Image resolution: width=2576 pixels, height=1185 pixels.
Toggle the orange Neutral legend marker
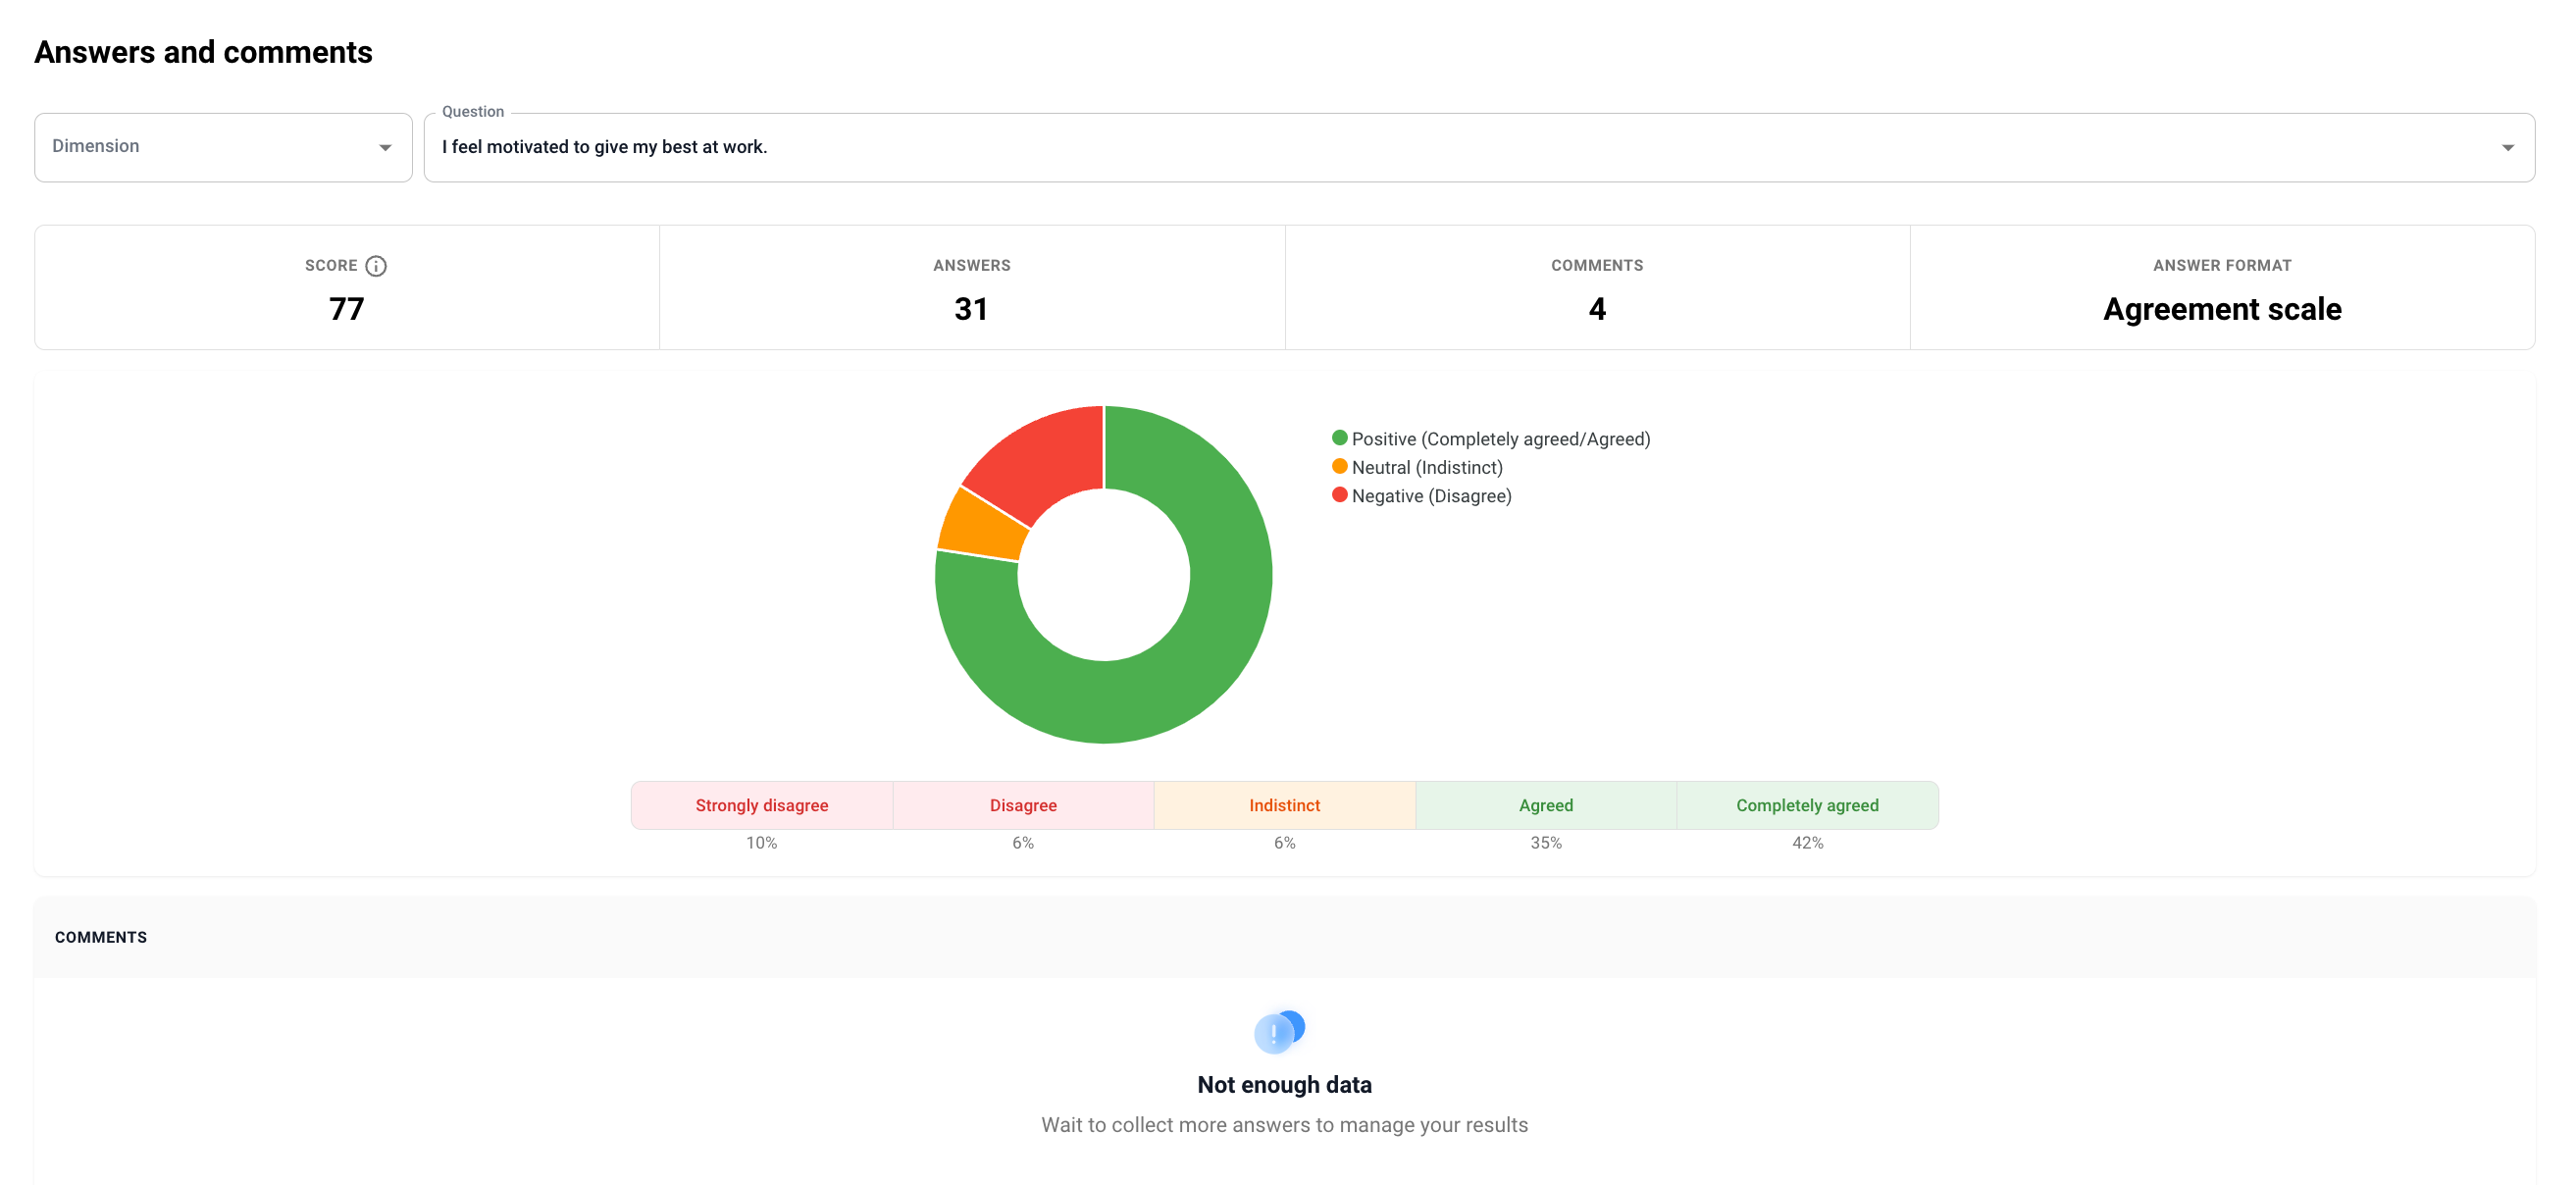pos(1339,467)
